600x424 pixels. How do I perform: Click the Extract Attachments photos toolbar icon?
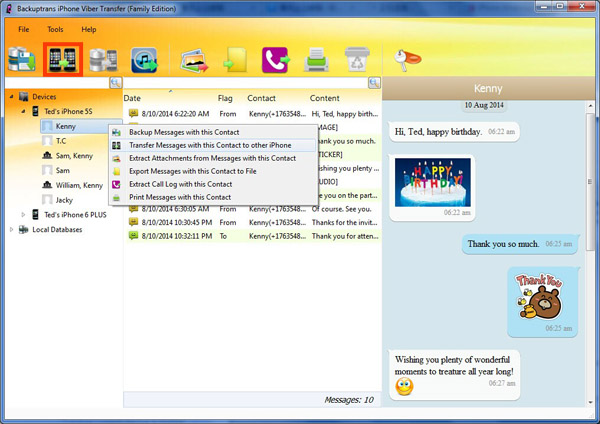(x=194, y=60)
